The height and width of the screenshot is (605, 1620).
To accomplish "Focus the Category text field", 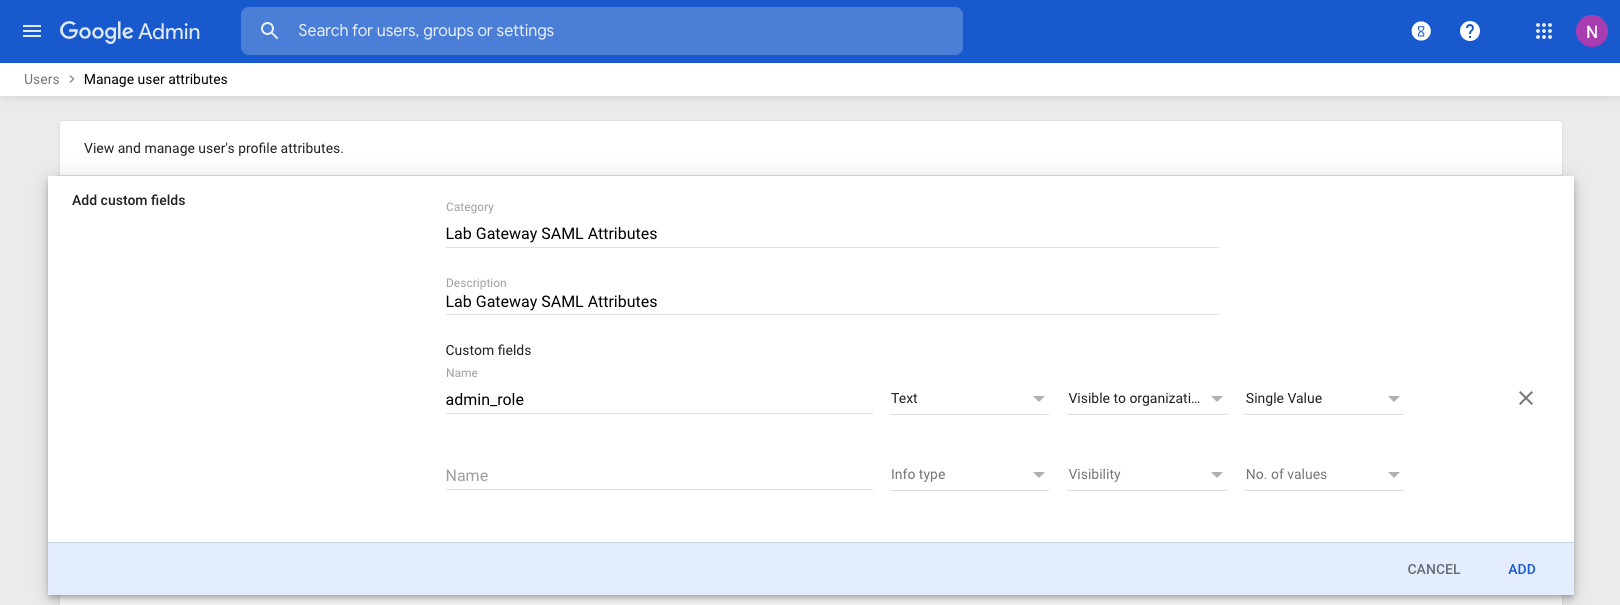I will pos(830,234).
